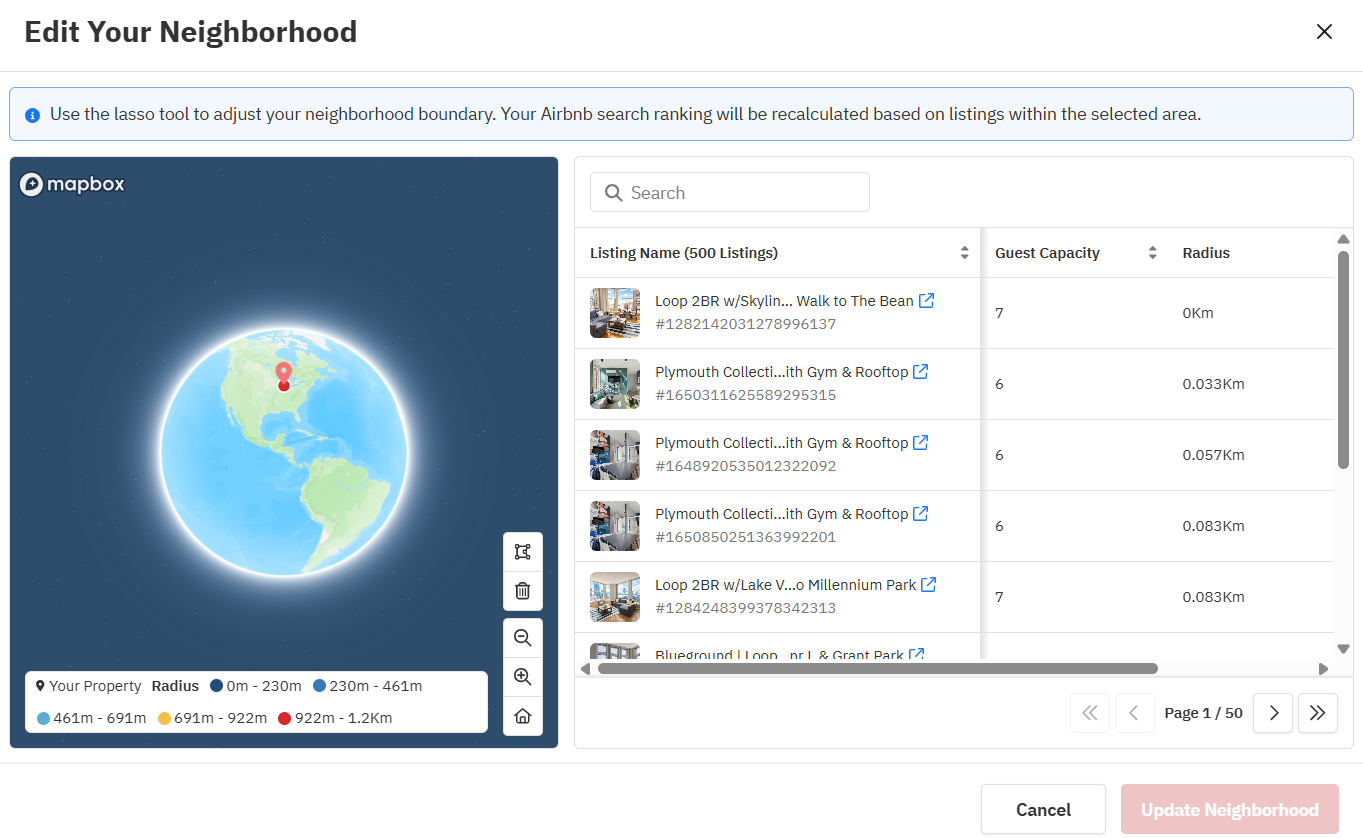Click the 922m - 1.2Km red legend swatch
This screenshot has width=1363, height=838.
pyautogui.click(x=285, y=718)
